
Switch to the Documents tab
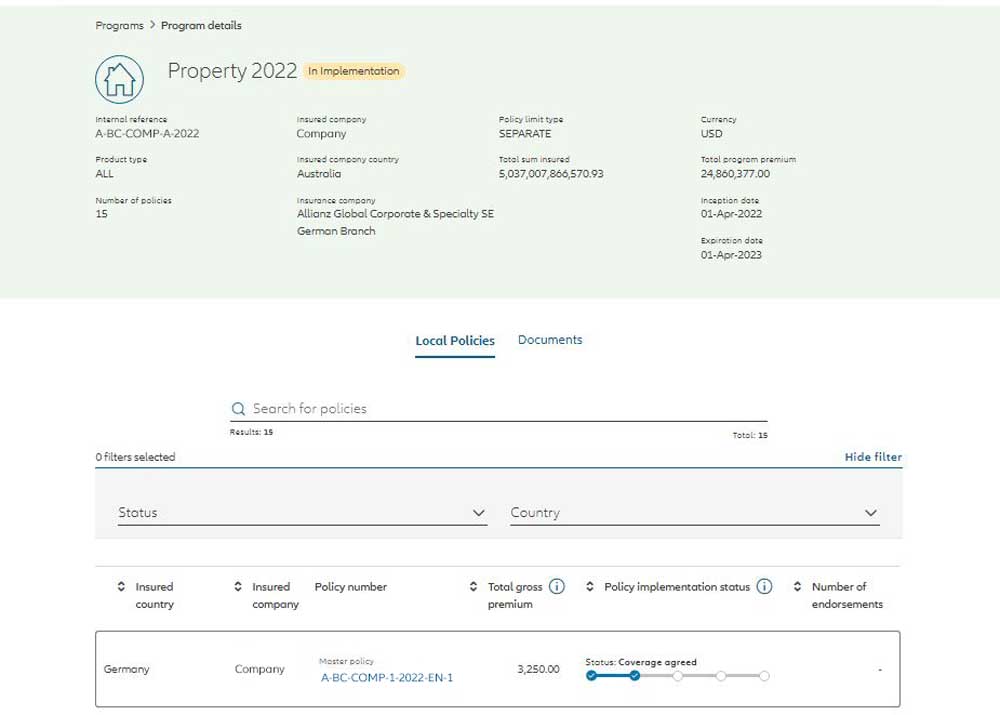coord(550,340)
